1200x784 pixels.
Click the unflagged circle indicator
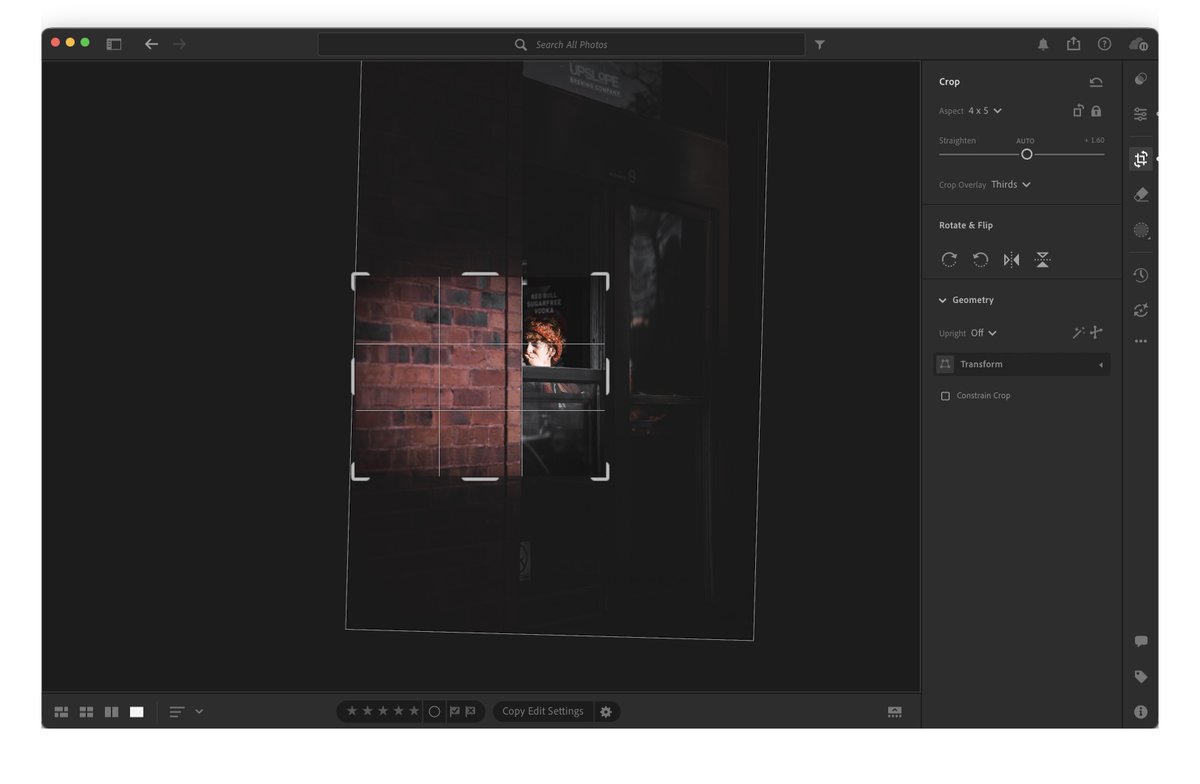tap(434, 712)
